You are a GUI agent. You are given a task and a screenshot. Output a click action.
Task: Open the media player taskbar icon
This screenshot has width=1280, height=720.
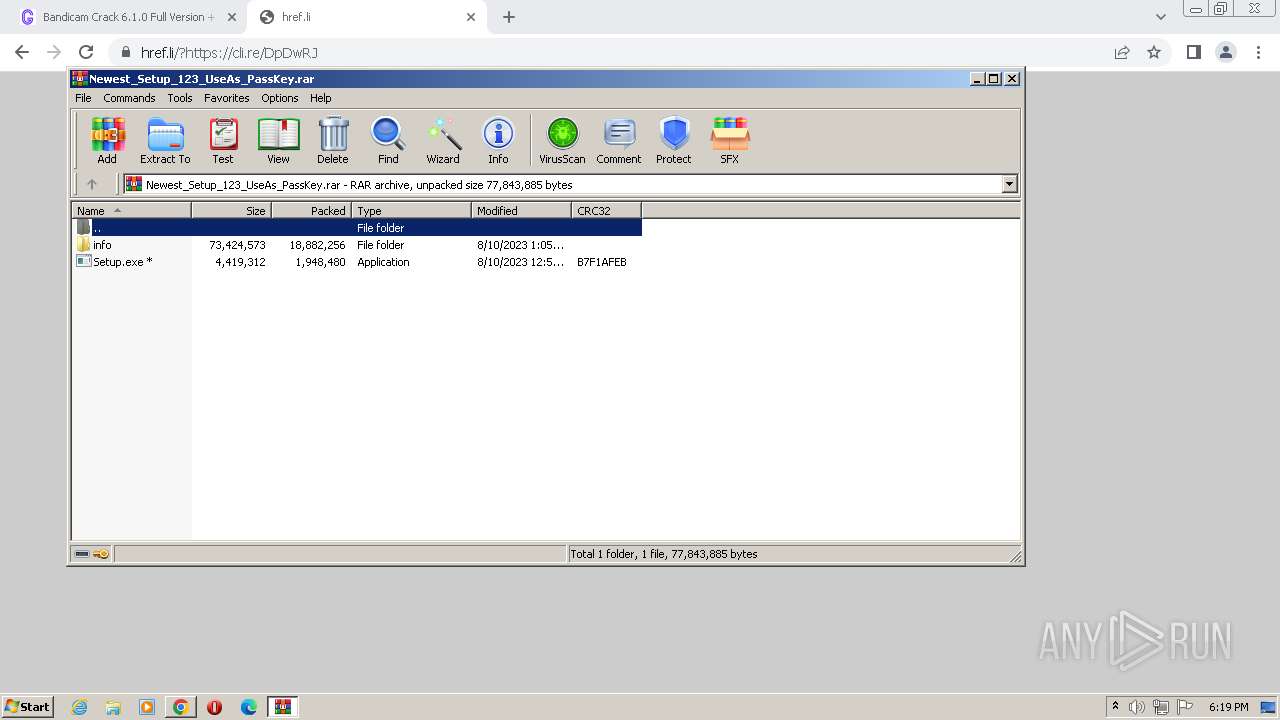pos(147,707)
